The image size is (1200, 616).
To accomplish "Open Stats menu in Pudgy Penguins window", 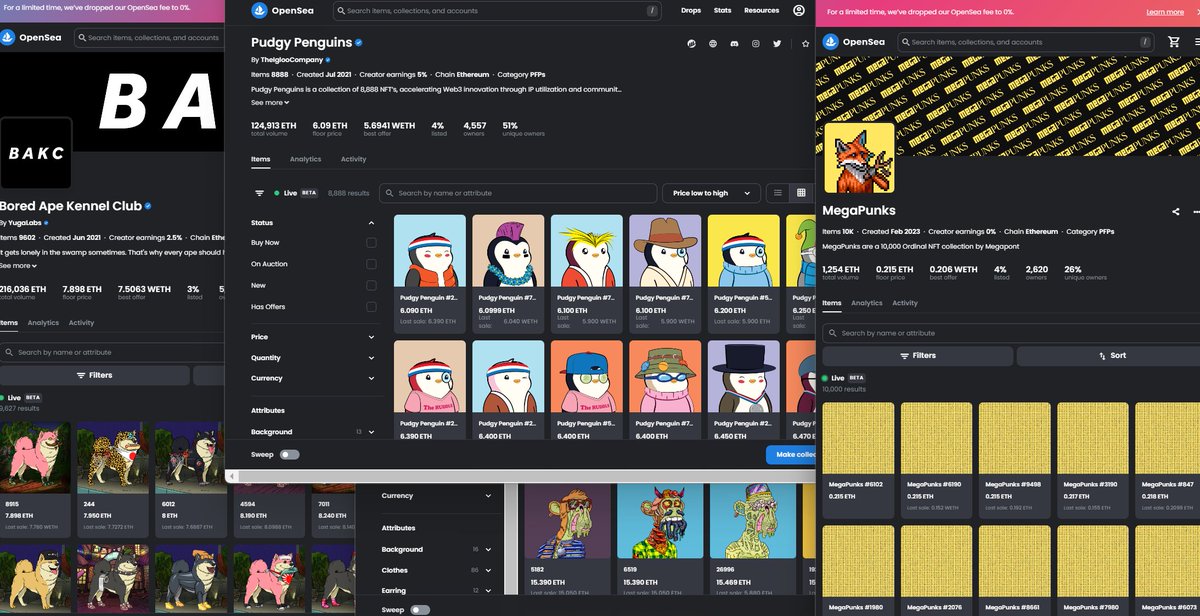I will click(x=722, y=10).
